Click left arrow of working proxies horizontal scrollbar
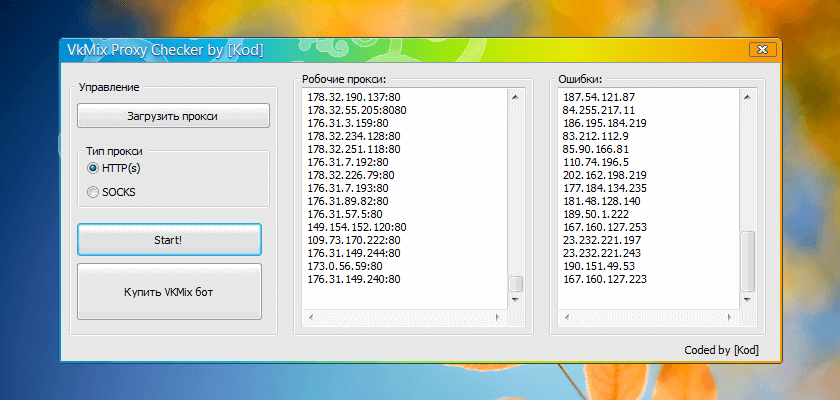Viewport: 840px width, 400px height. [x=310, y=318]
